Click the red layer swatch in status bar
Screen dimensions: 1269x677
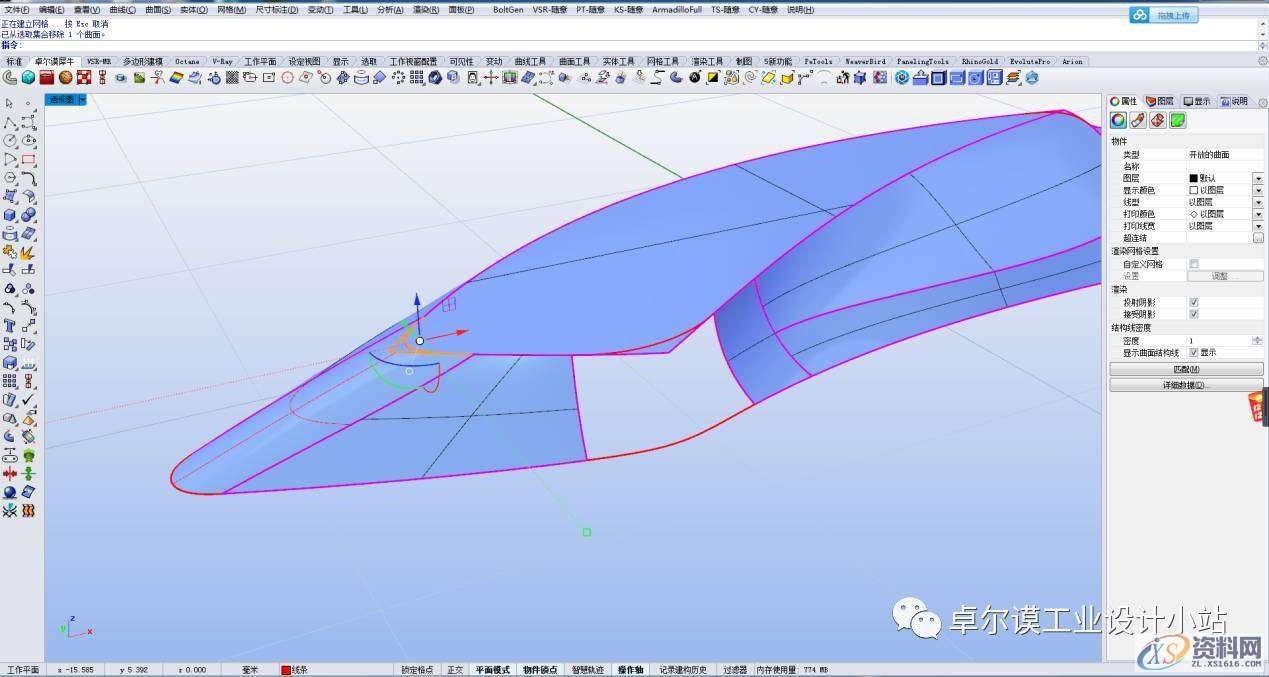[285, 670]
